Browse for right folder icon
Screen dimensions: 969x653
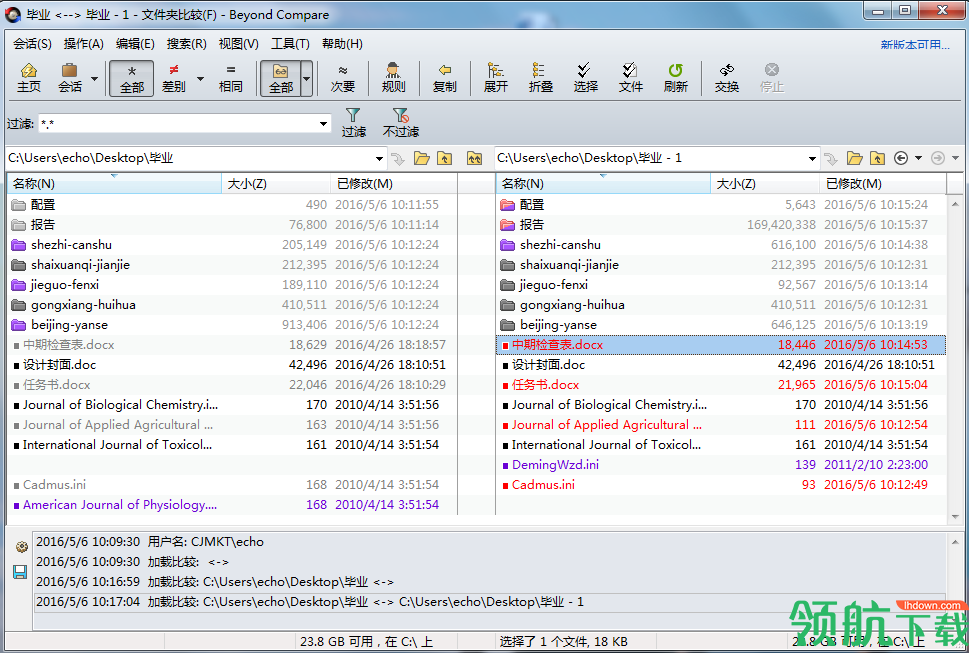pos(855,159)
